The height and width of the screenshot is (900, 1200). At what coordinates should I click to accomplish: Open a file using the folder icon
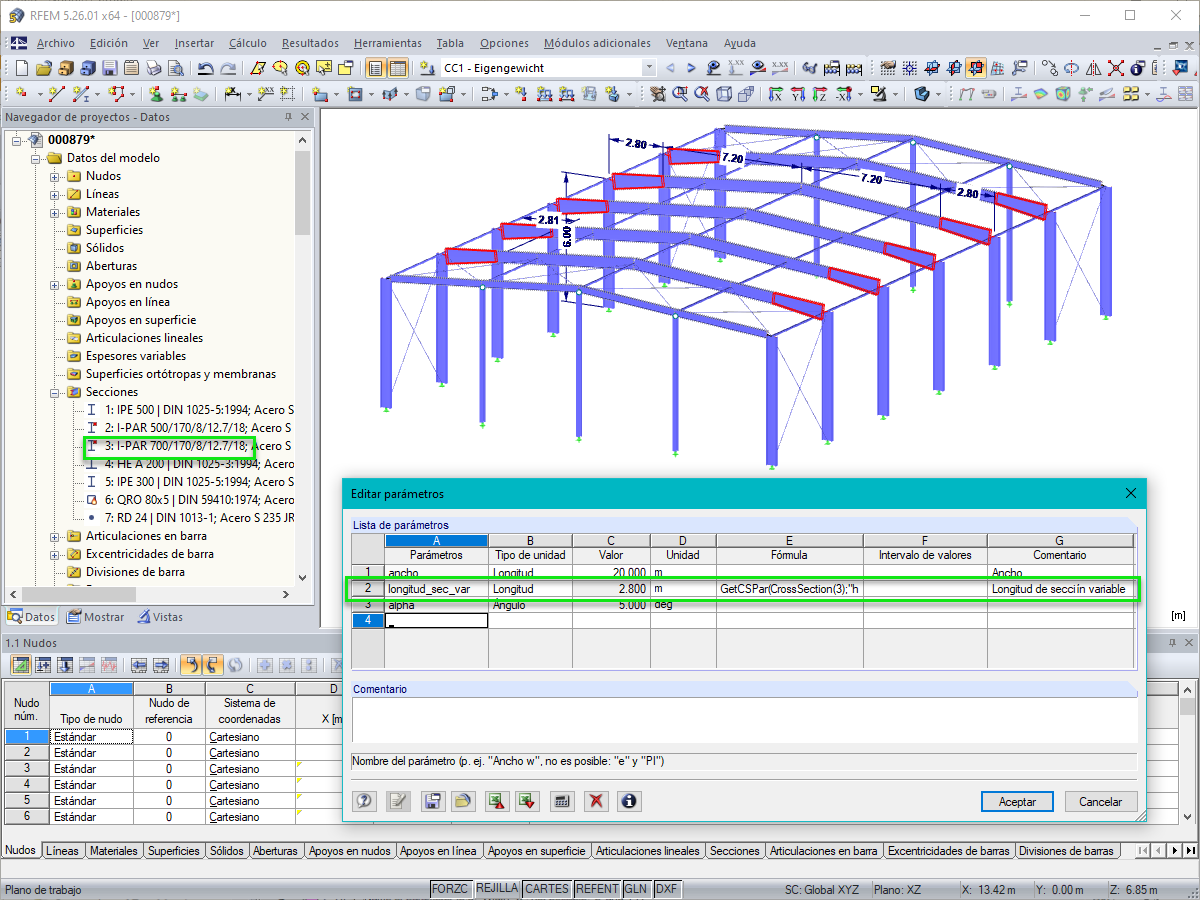click(x=43, y=69)
